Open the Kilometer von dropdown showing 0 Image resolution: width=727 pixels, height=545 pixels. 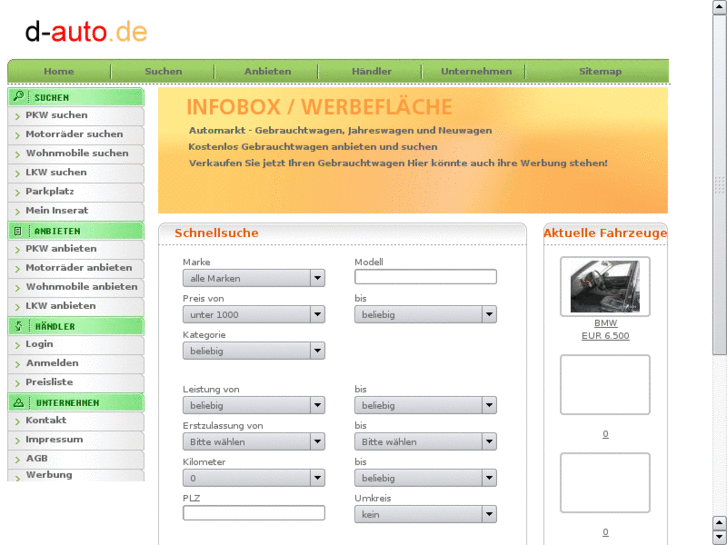pos(254,478)
